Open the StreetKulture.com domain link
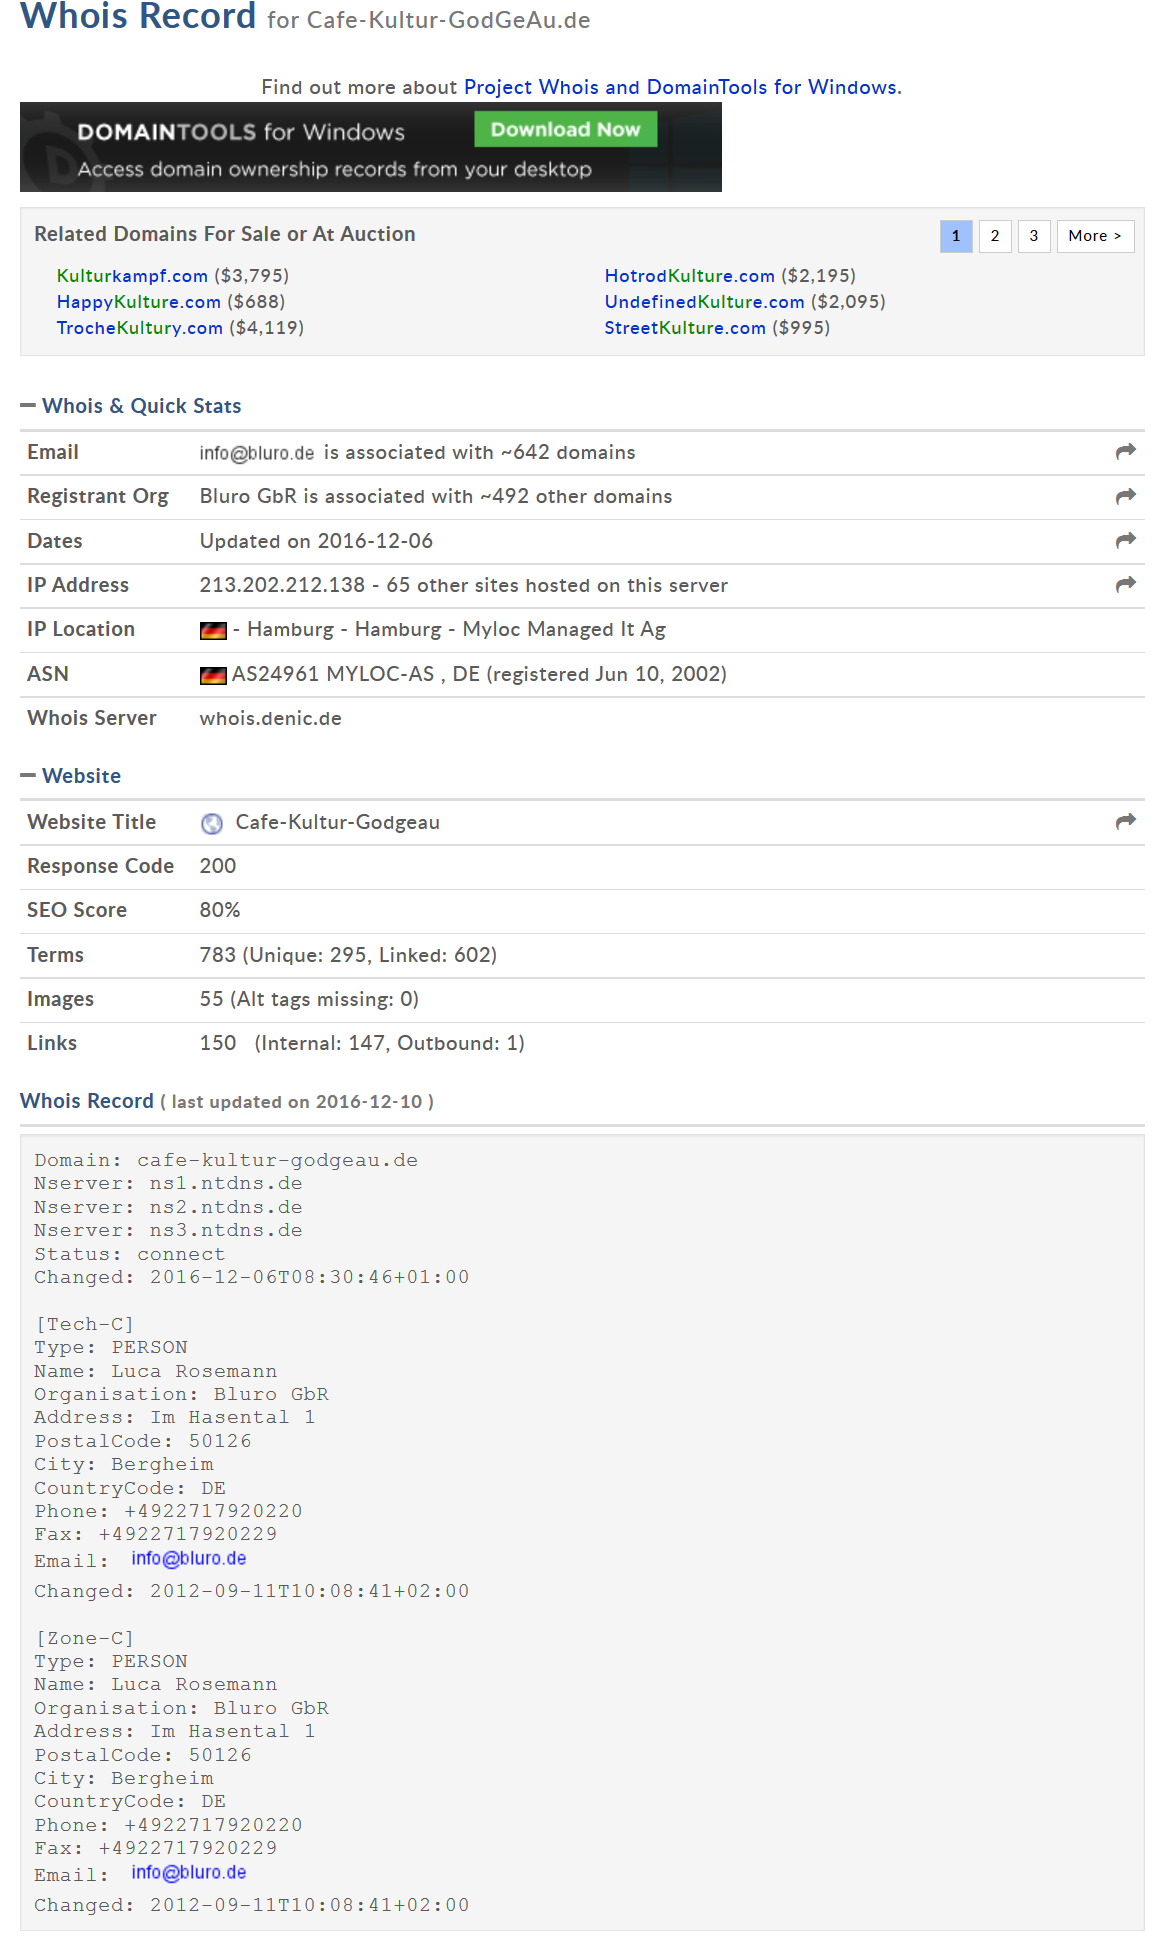This screenshot has height=1949, width=1170. coord(685,328)
